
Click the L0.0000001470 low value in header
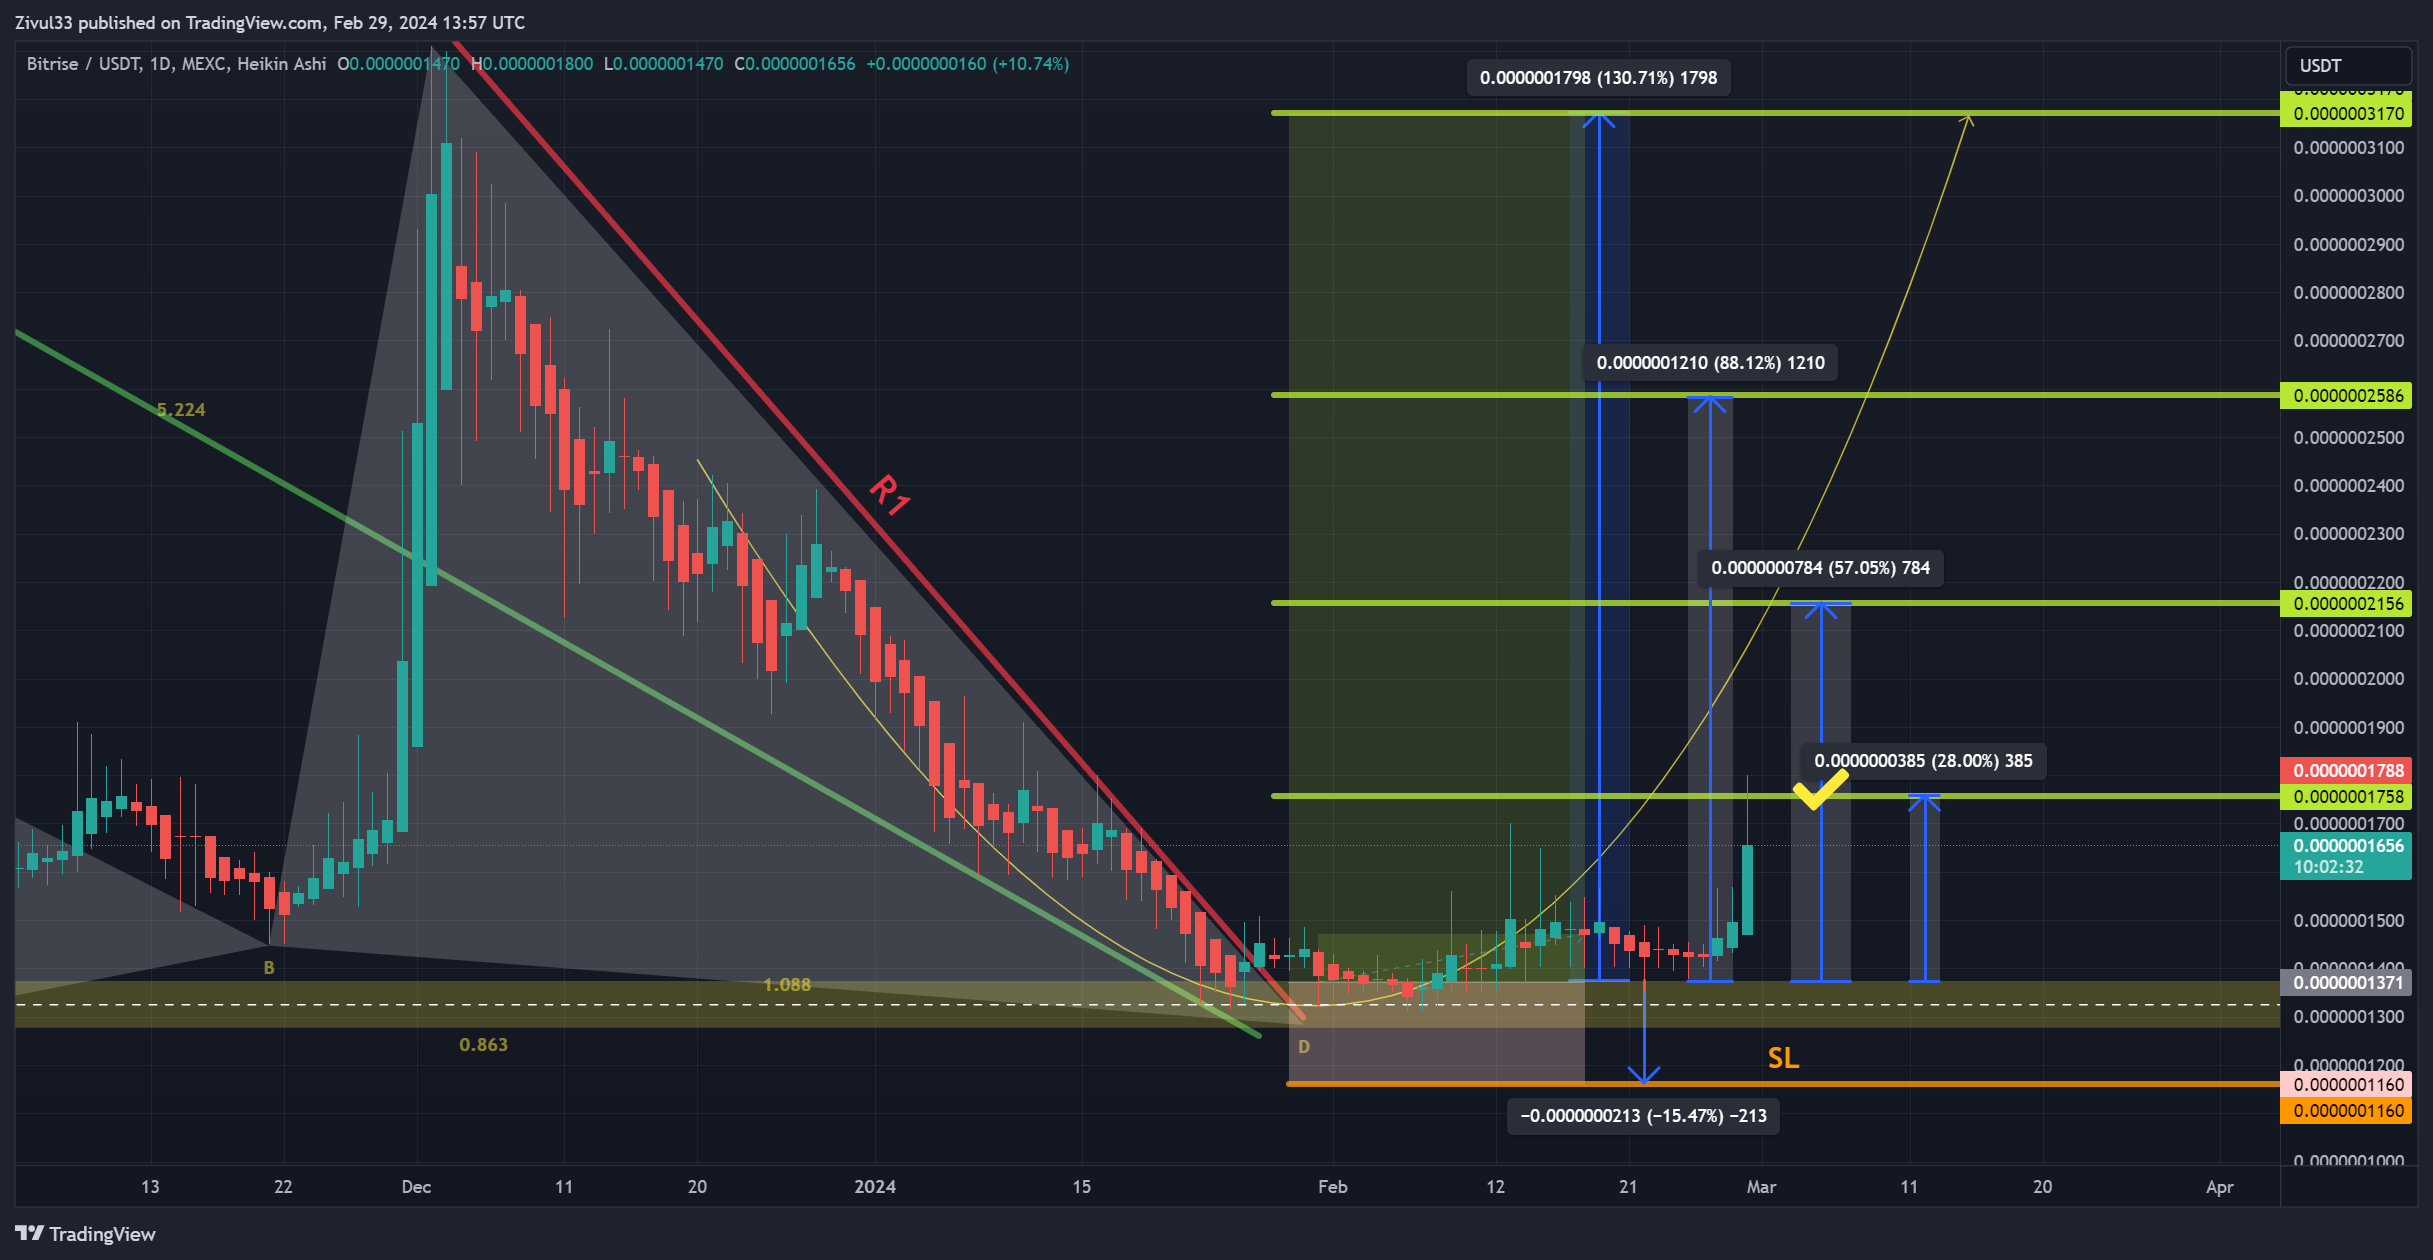click(x=664, y=64)
